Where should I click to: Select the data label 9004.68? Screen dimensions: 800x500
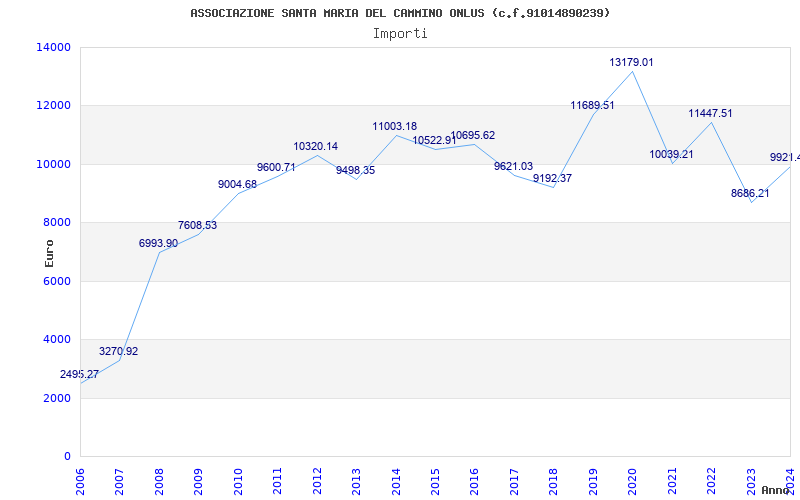point(237,185)
